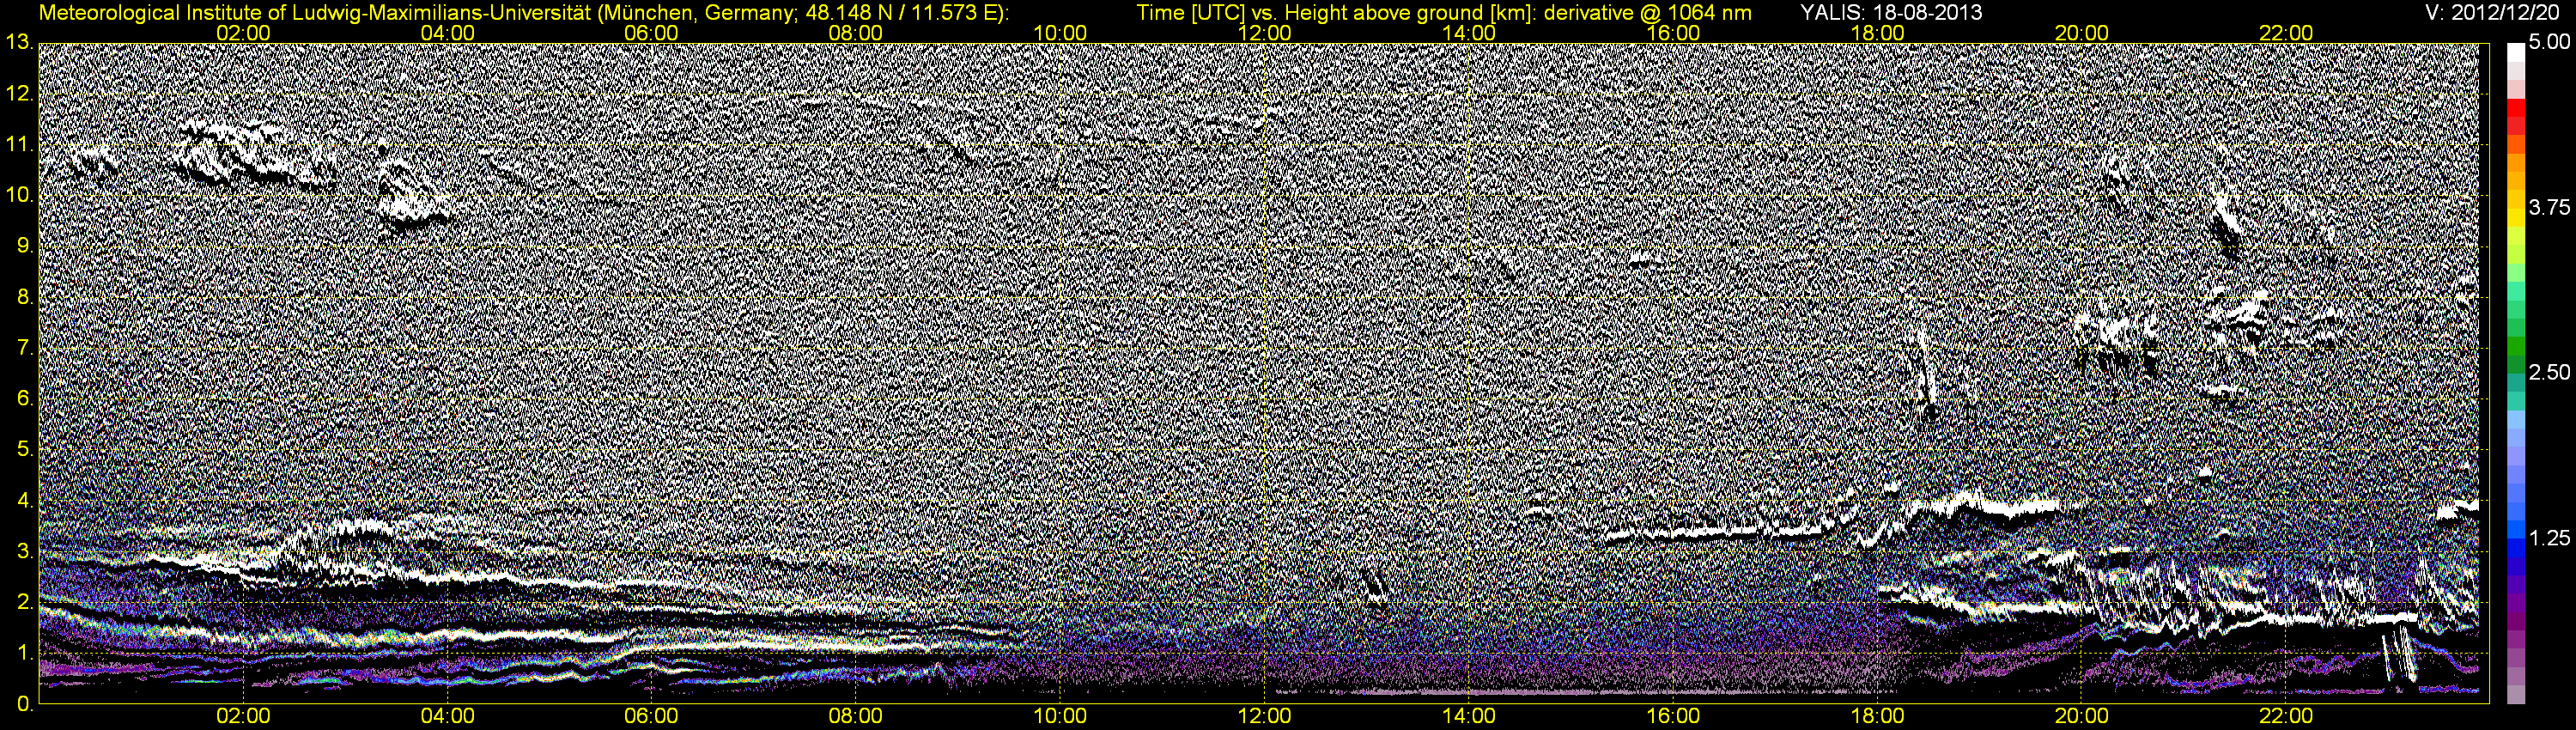The width and height of the screenshot is (2576, 730).
Task: Click the 3.75 value on the color scale
Action: pyautogui.click(x=2549, y=207)
